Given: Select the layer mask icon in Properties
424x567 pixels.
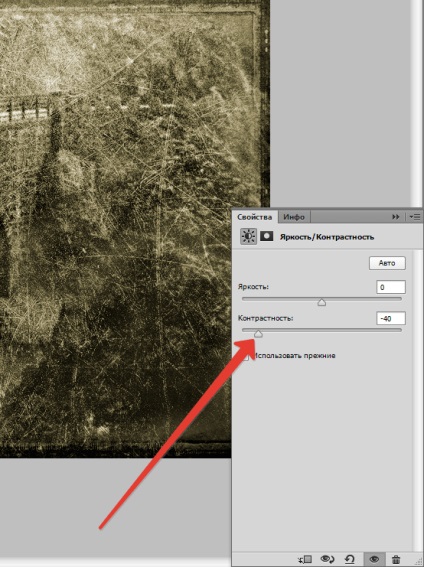Looking at the screenshot, I should [x=267, y=236].
